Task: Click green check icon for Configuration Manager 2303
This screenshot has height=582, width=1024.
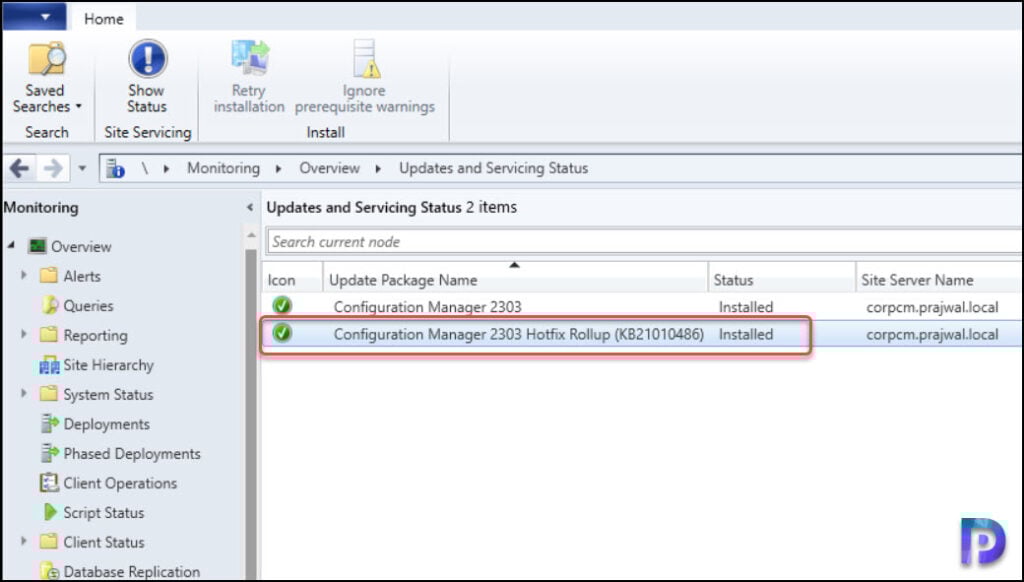Action: 282,305
